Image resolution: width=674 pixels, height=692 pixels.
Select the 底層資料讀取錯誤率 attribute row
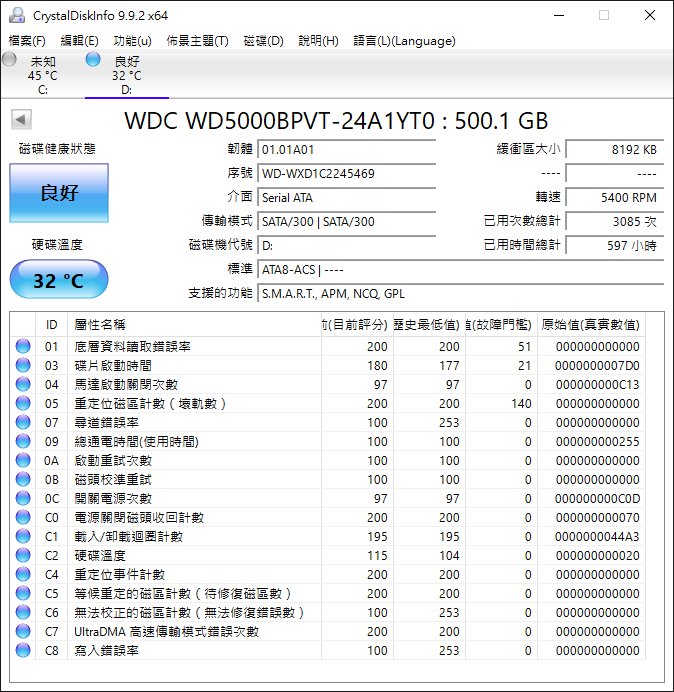328,346
